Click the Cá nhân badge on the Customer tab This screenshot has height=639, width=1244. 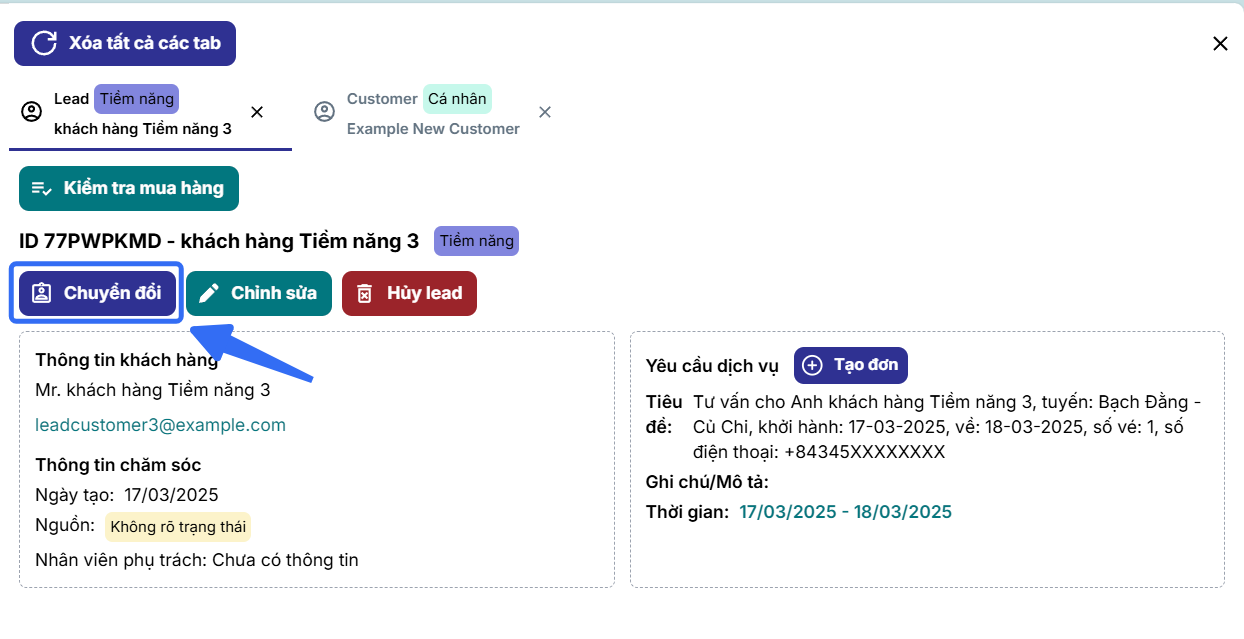pos(457,99)
